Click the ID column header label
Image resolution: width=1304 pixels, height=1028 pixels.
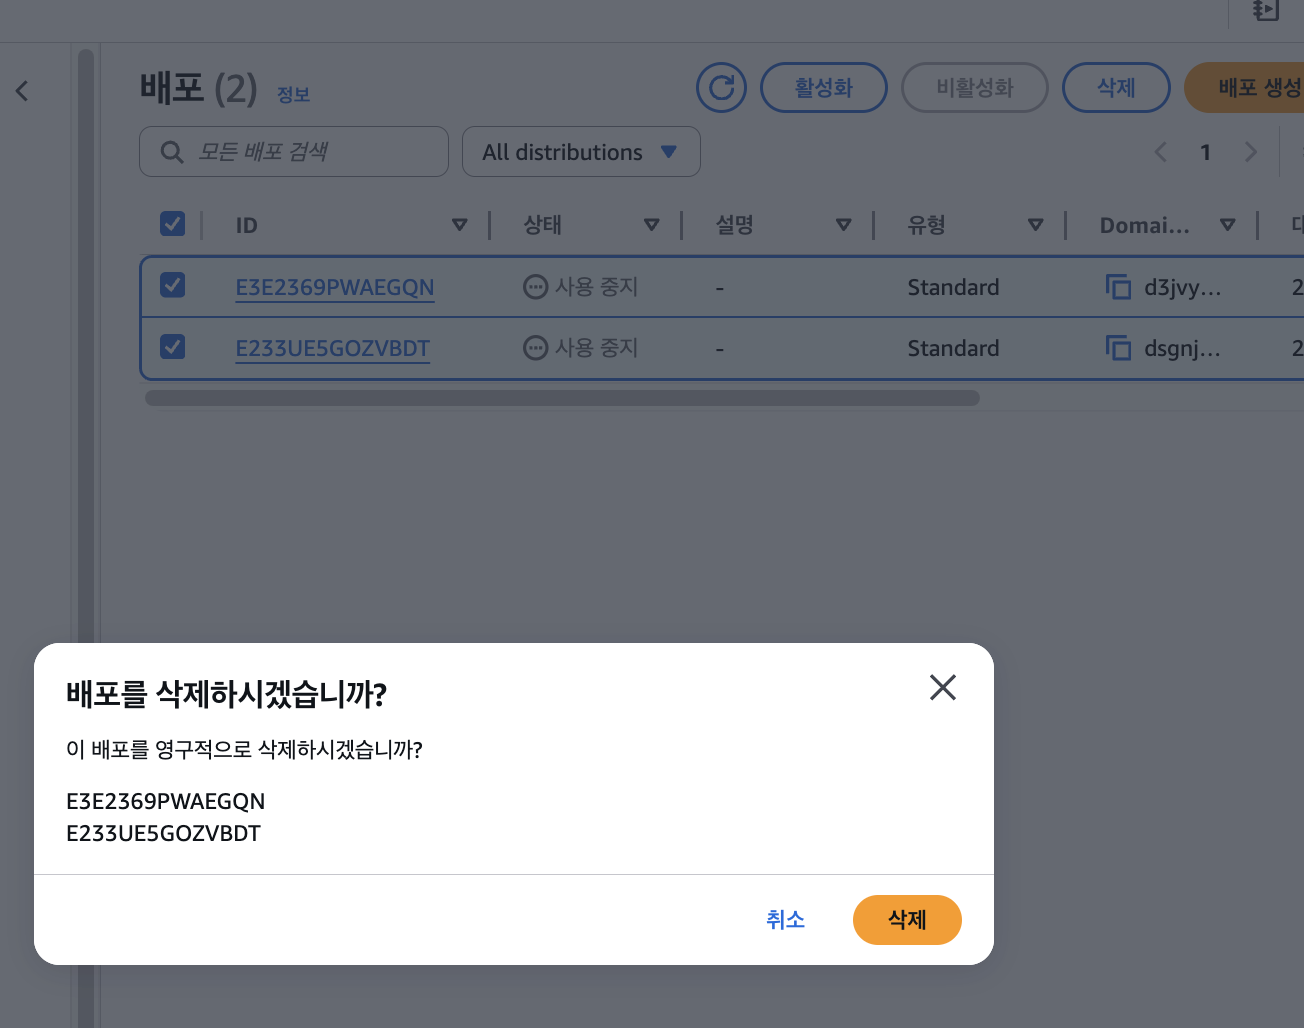point(247,226)
